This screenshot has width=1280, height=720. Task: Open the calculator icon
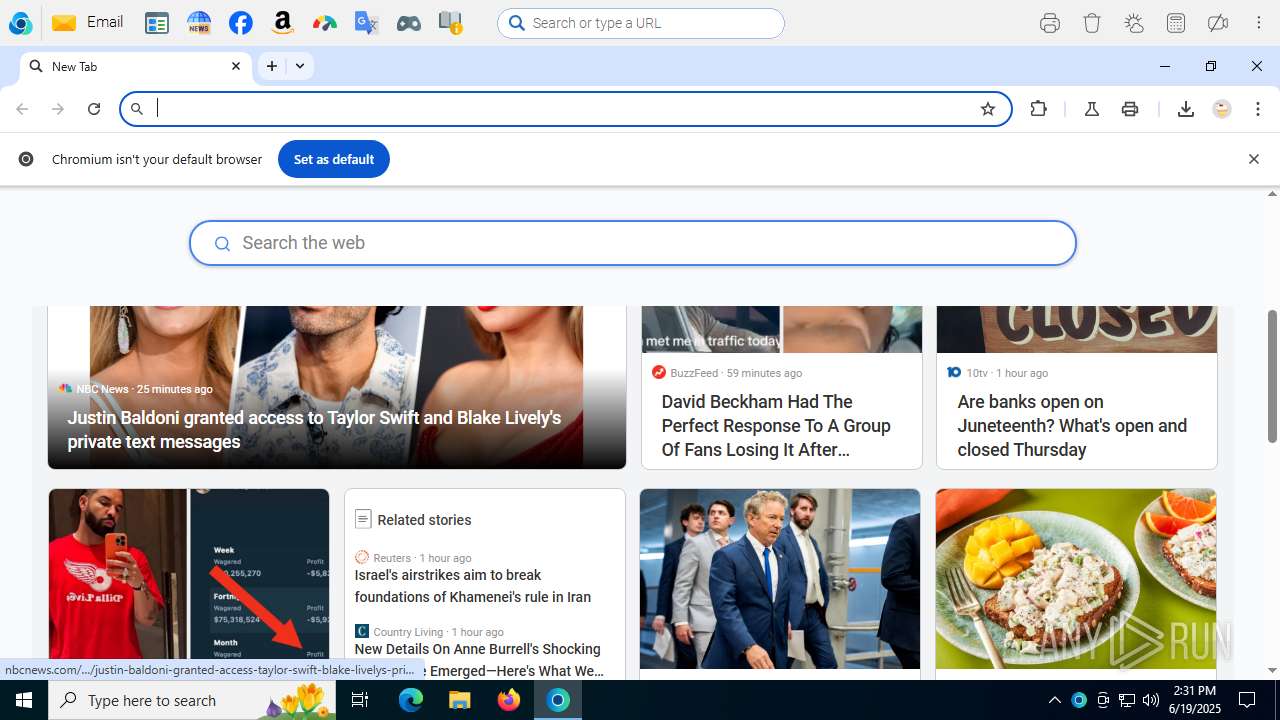tap(1176, 23)
